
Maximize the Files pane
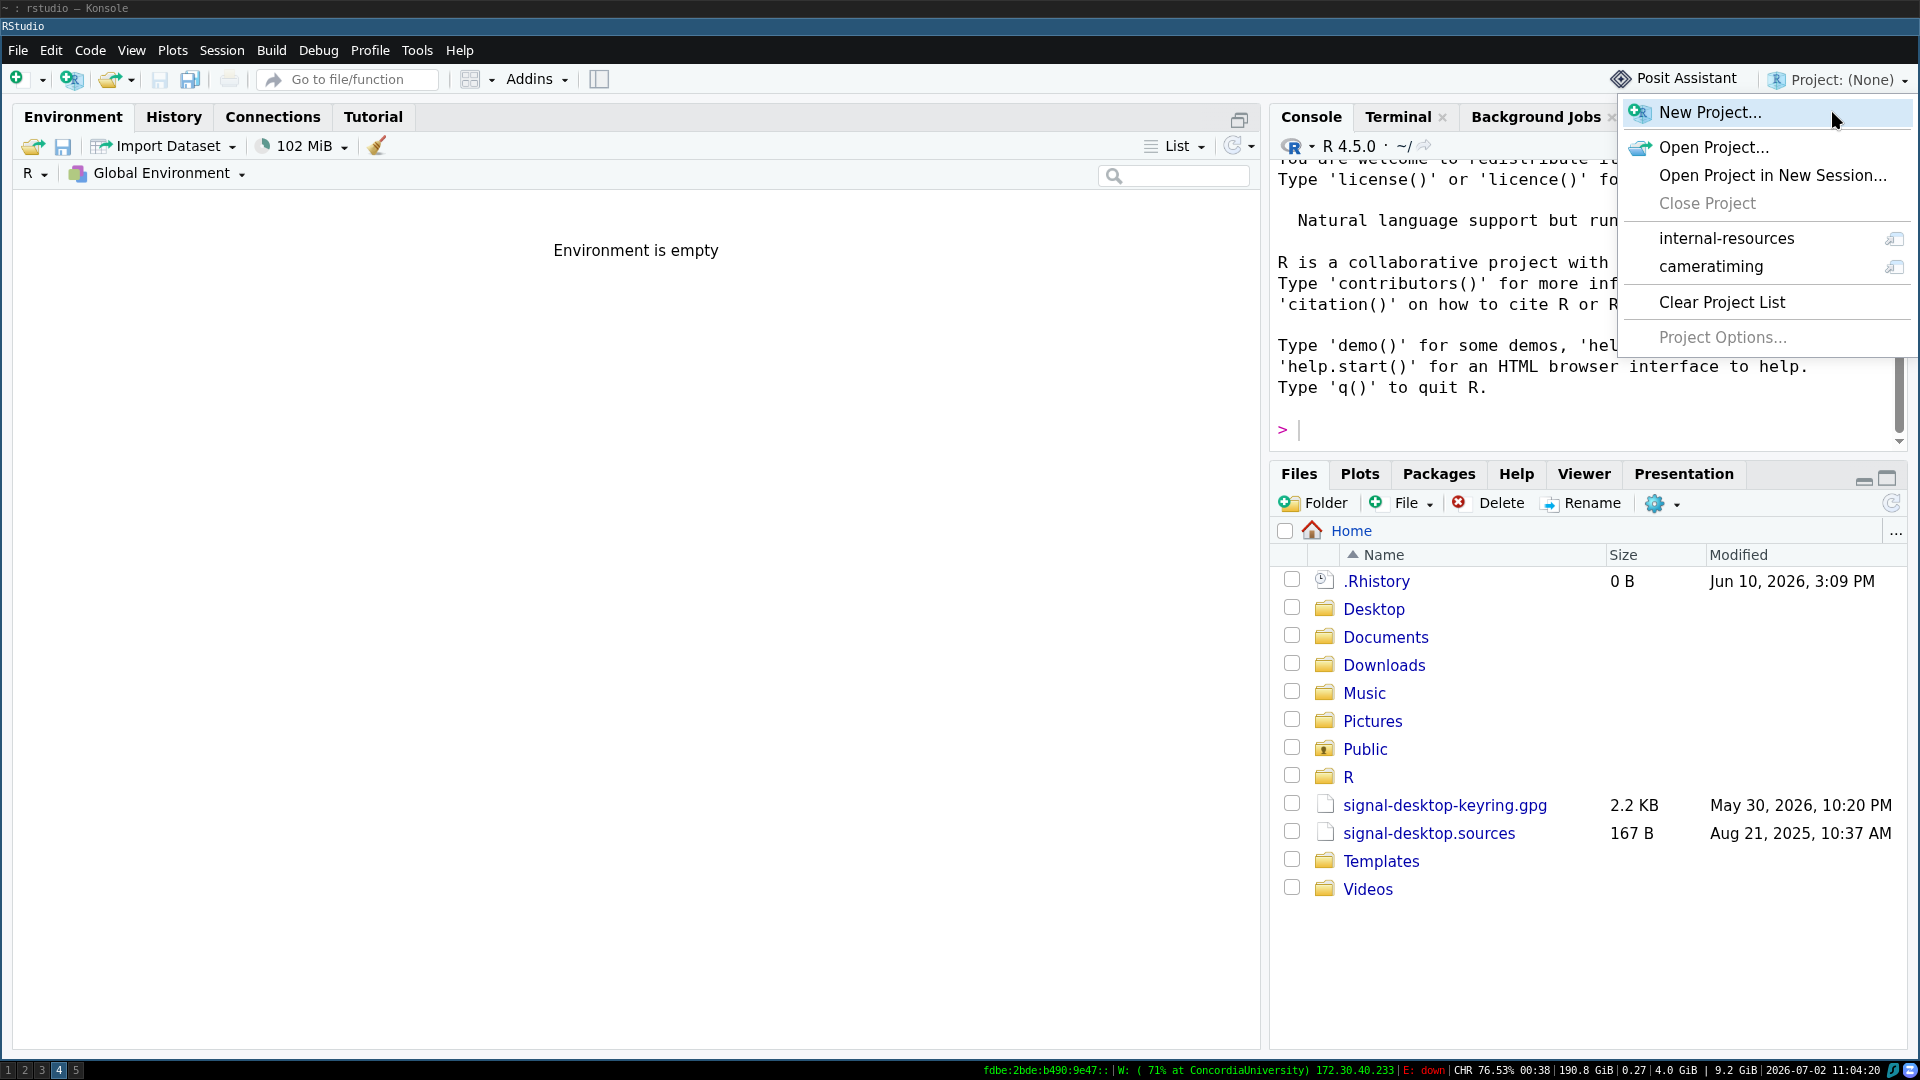[1887, 478]
